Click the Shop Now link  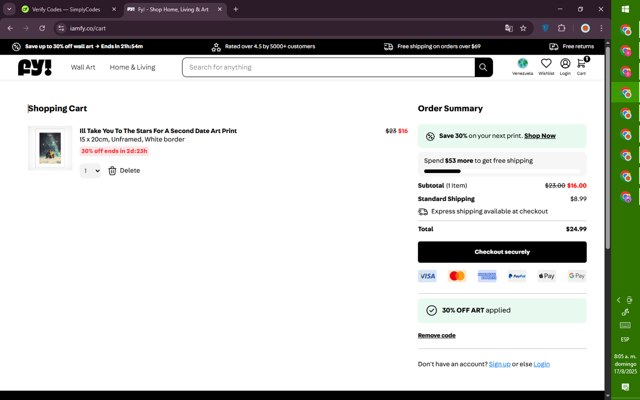540,136
